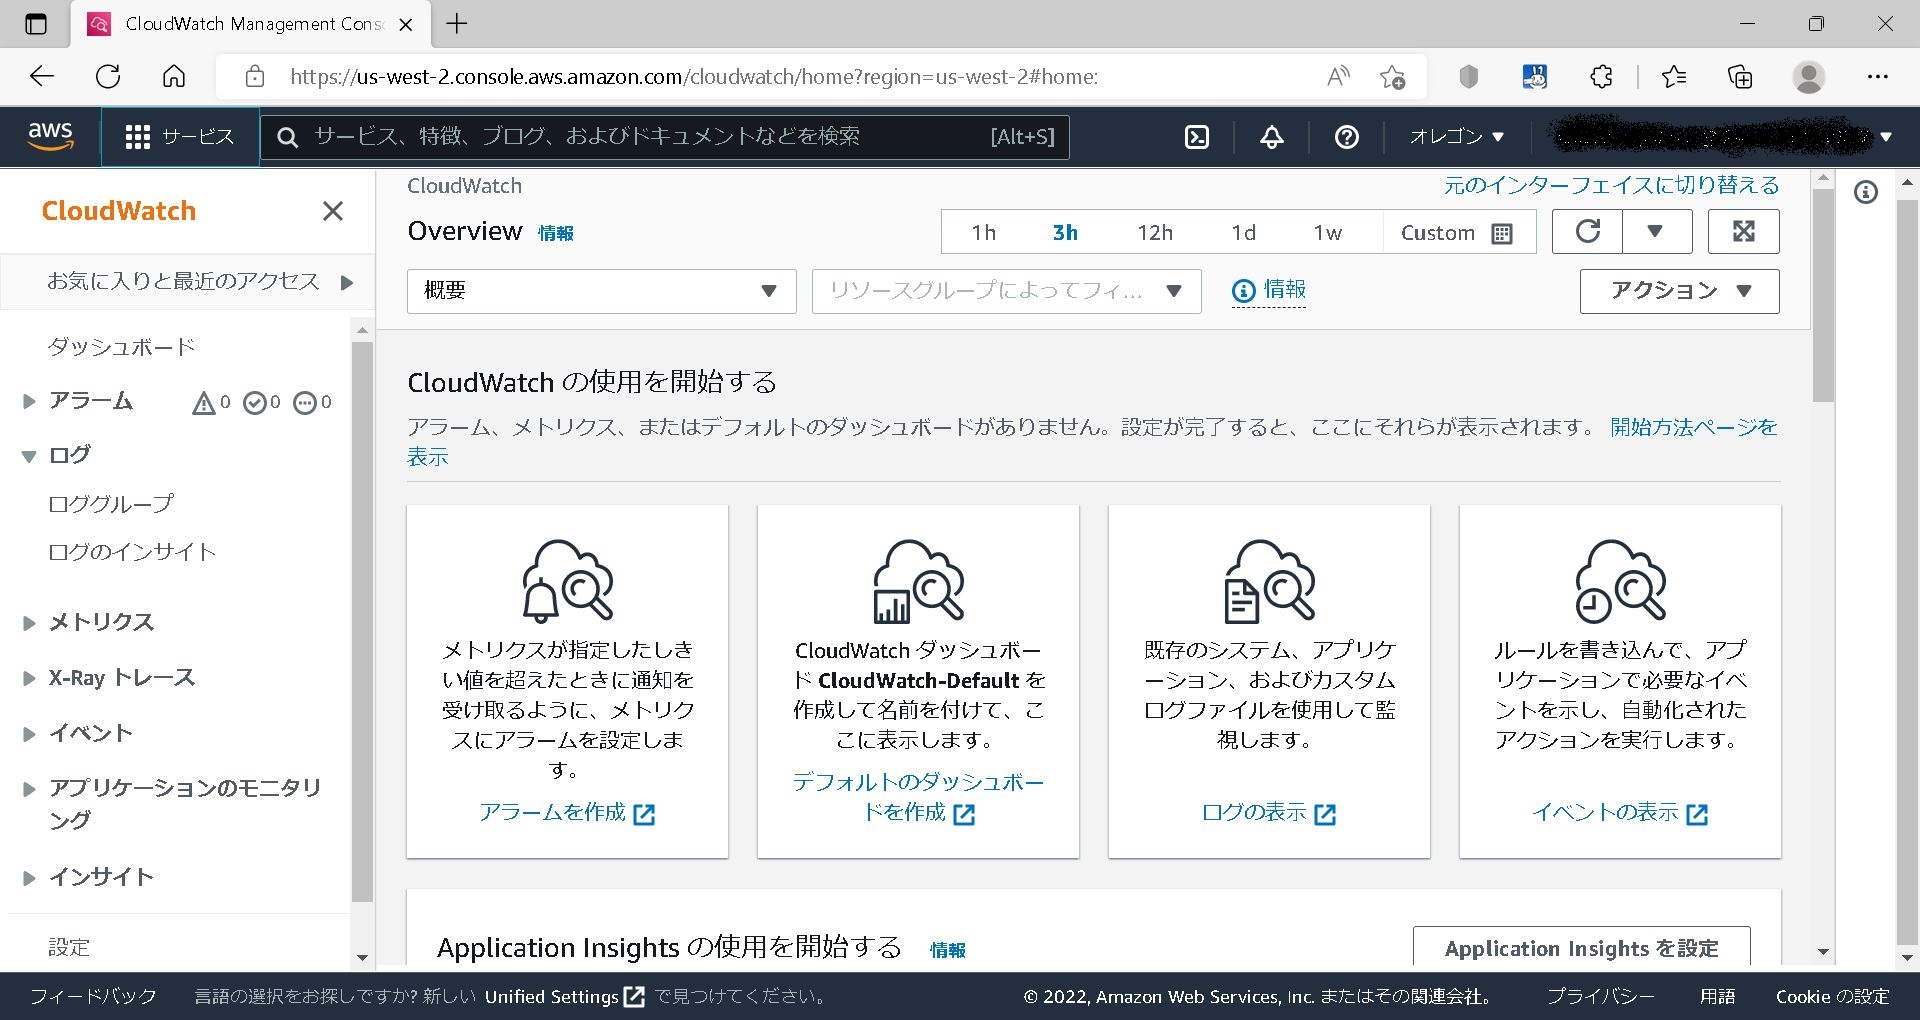Open the Custom time range calendar
The image size is (1920, 1020).
pyautogui.click(x=1457, y=233)
